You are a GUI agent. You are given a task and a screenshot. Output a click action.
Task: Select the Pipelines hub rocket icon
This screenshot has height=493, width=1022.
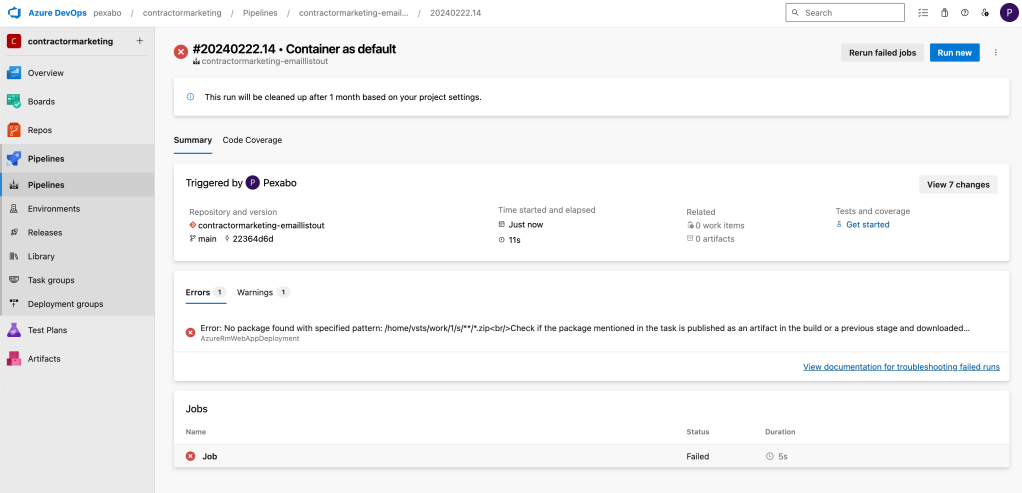click(x=14, y=158)
